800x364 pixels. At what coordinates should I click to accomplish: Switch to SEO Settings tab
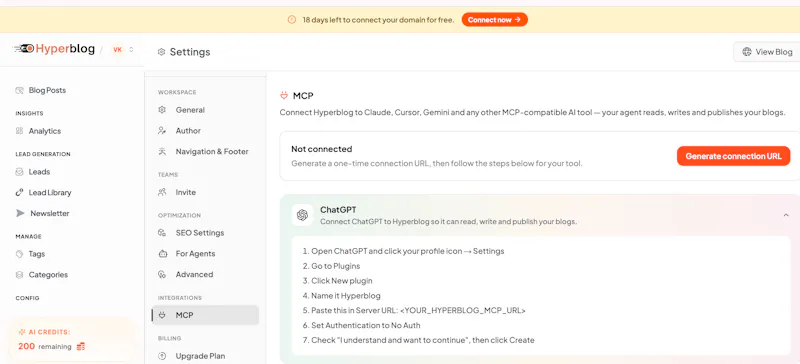click(x=205, y=233)
